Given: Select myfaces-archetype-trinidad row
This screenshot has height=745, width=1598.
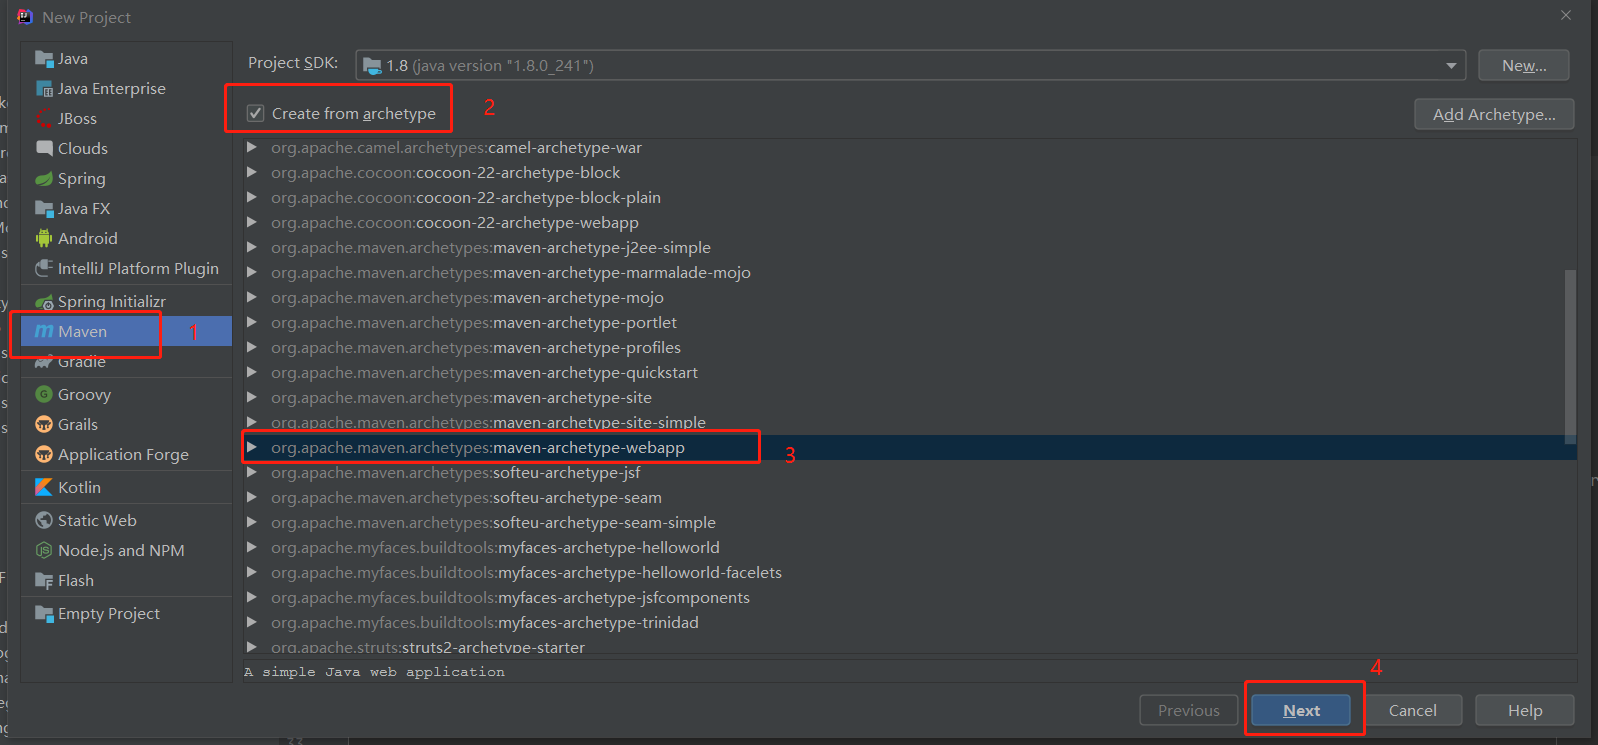Looking at the screenshot, I should (910, 623).
